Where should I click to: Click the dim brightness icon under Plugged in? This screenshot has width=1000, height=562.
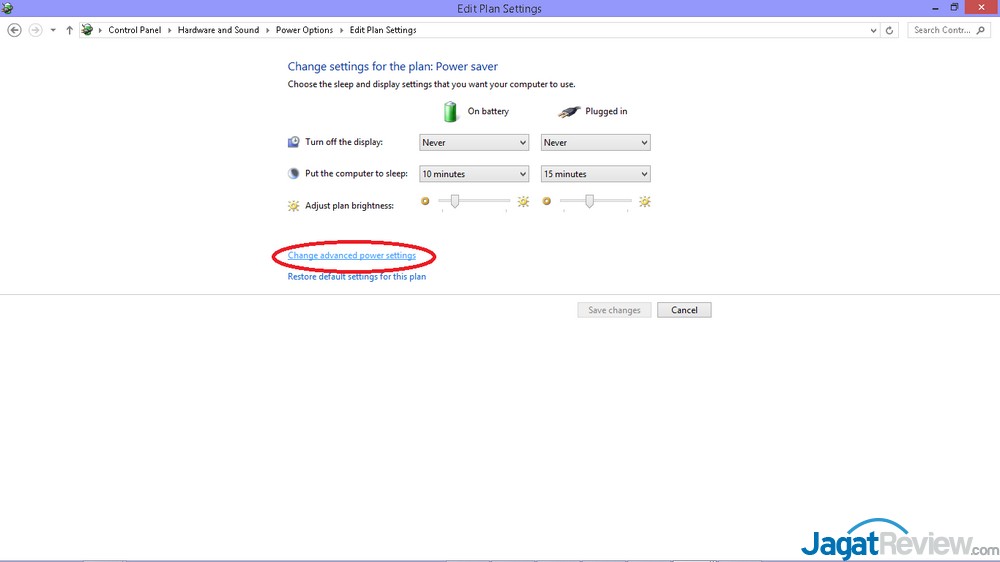click(546, 202)
